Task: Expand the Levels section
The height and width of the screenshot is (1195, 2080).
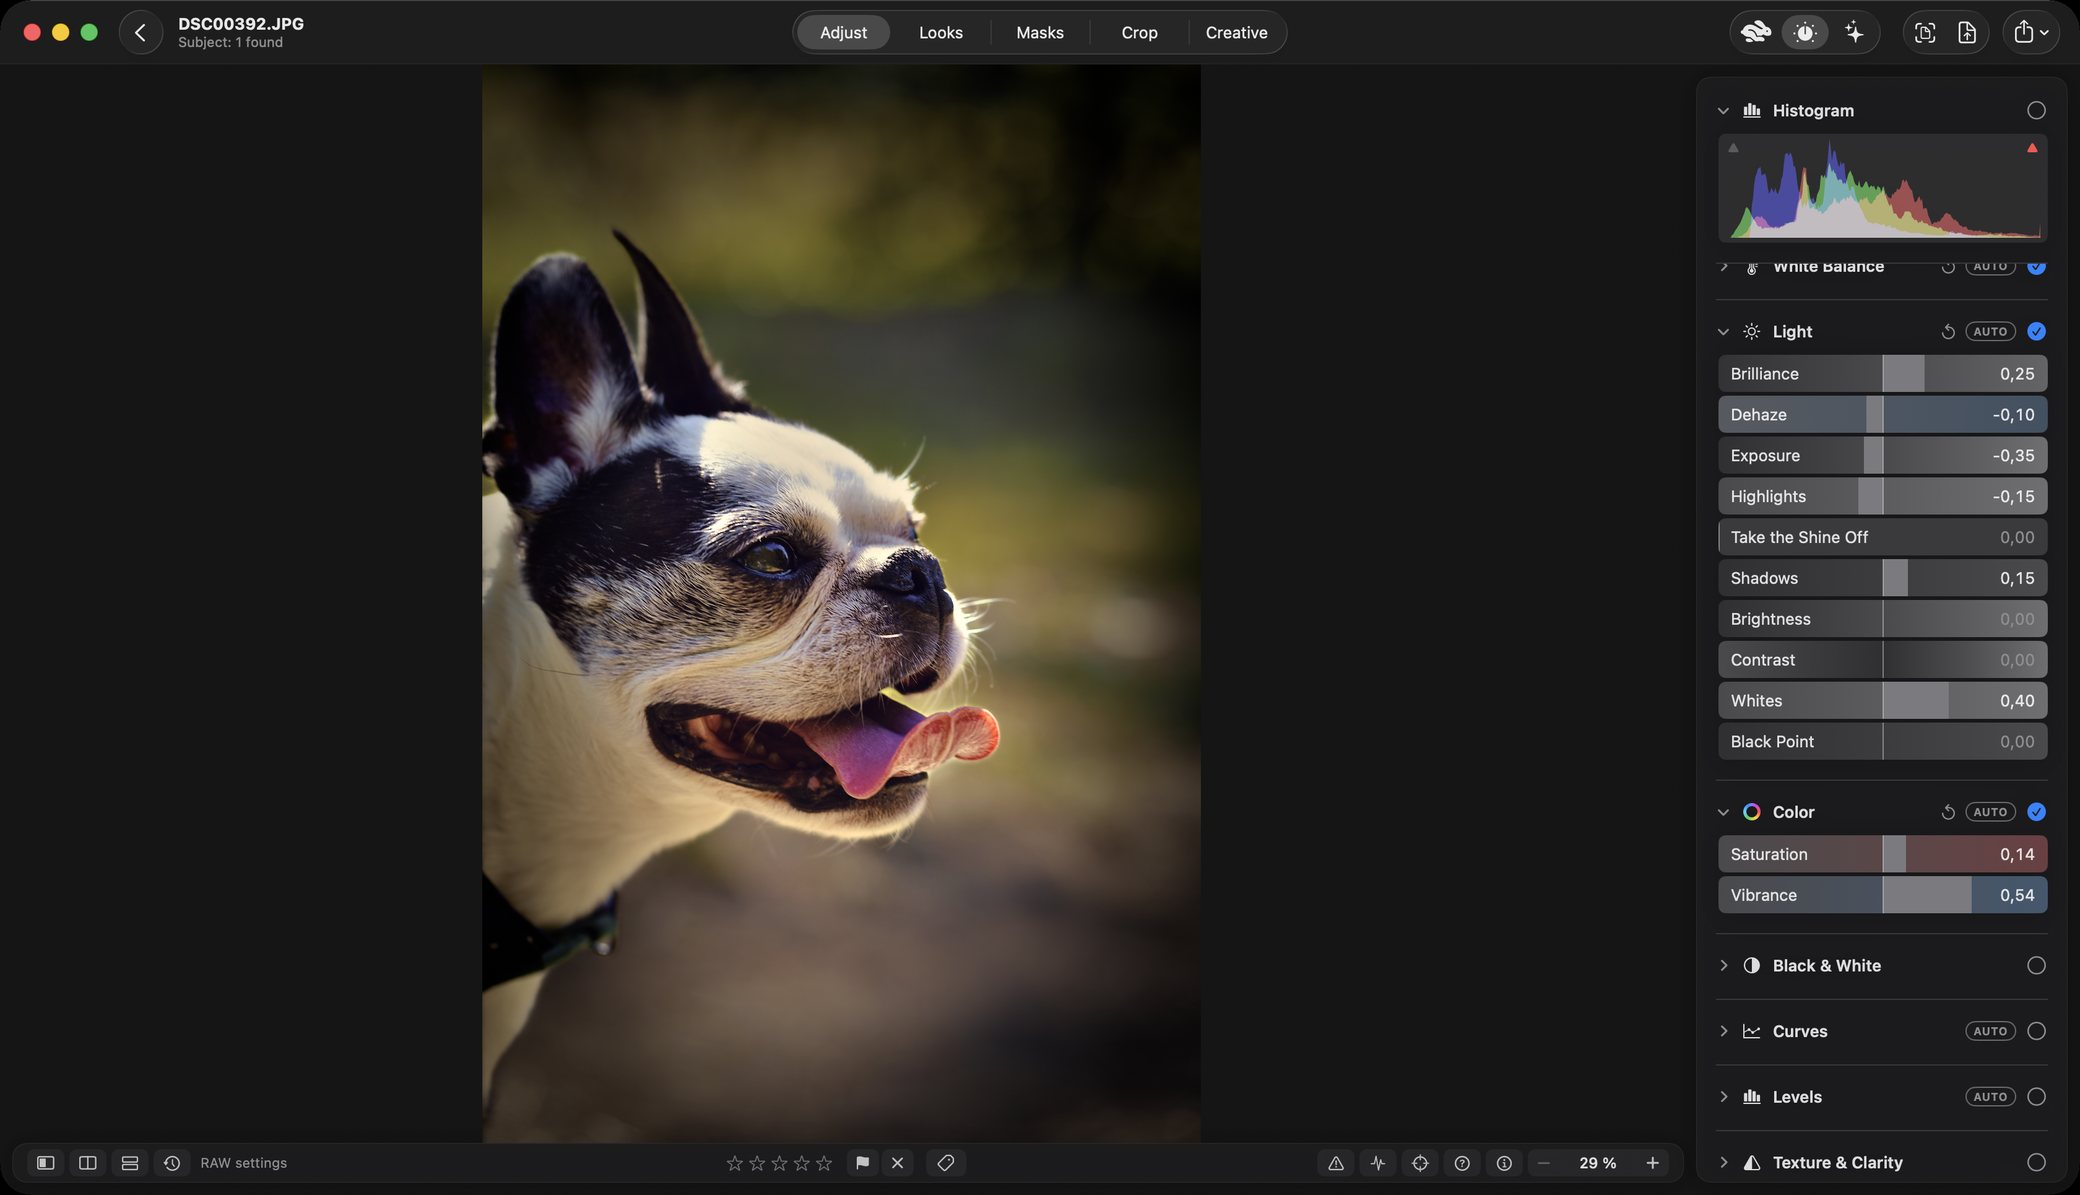Action: 1723,1097
